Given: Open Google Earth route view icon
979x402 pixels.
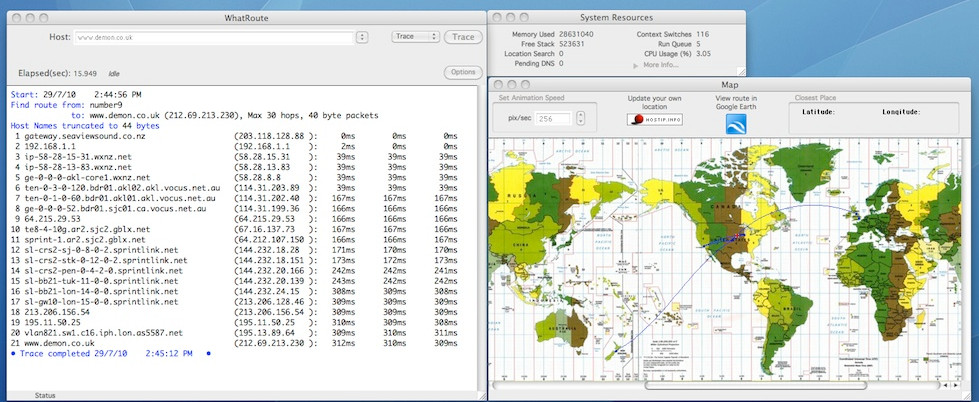Looking at the screenshot, I should [735, 124].
